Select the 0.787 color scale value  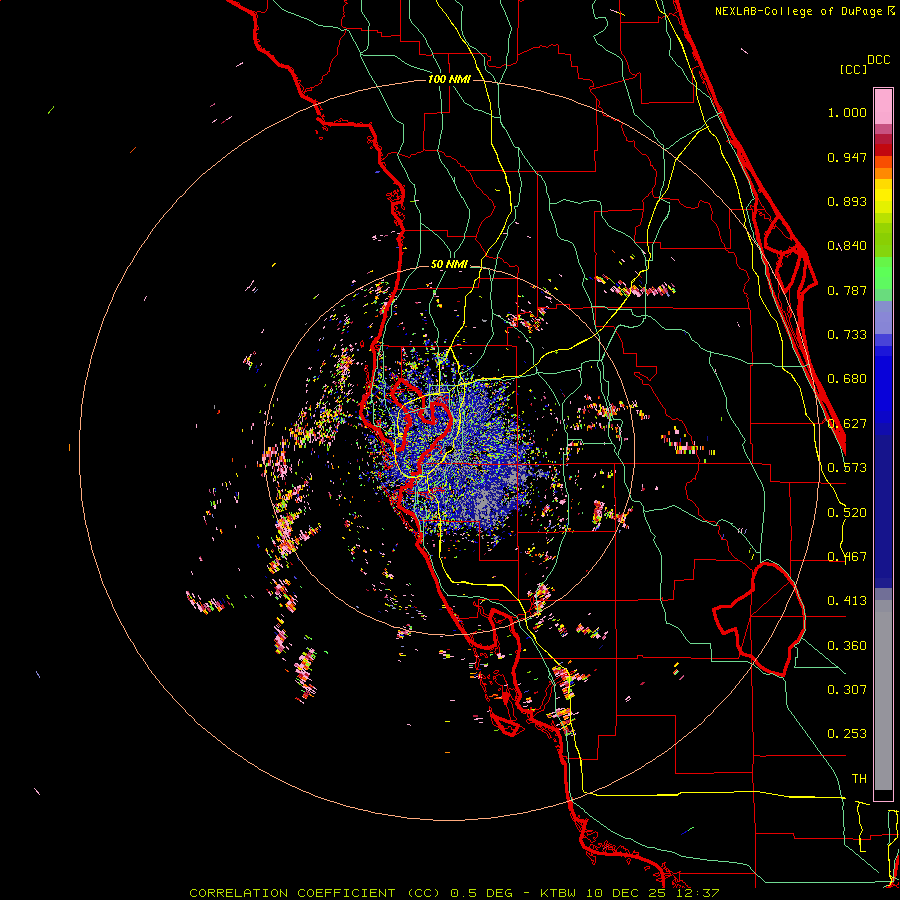[x=847, y=290]
